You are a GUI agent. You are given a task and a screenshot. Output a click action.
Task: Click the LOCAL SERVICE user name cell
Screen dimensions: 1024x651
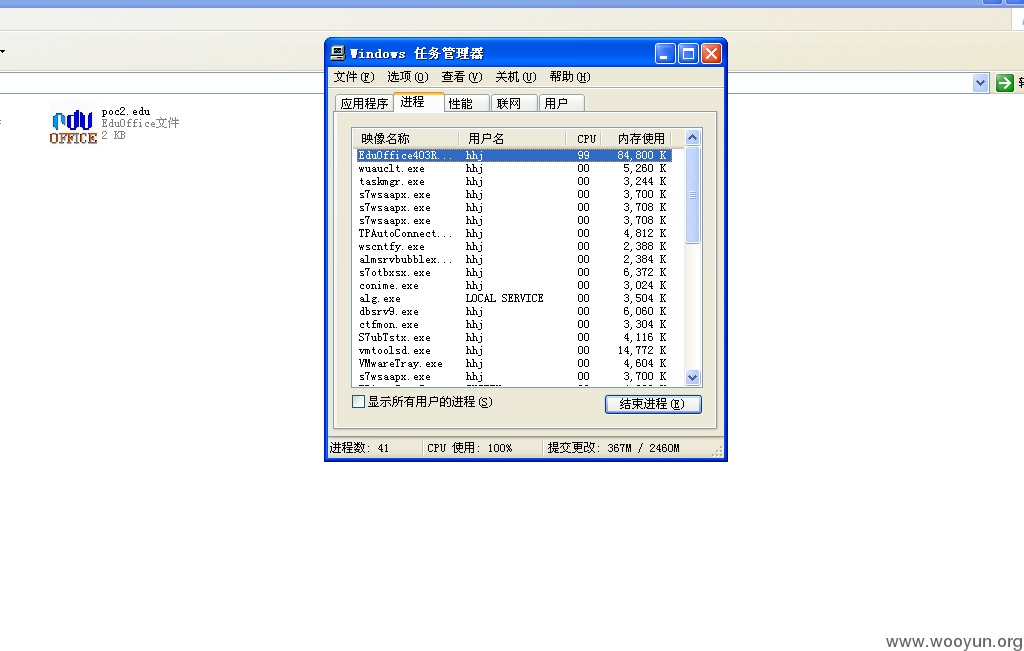[504, 298]
